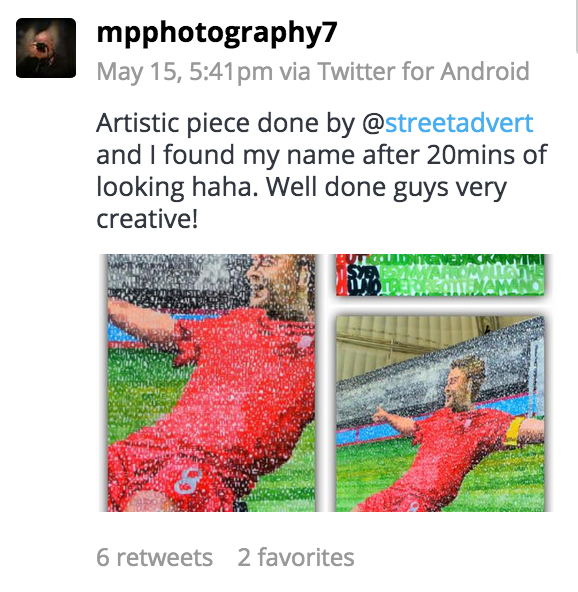
Task: Click the black lettering block in top-right image
Action: 362,280
